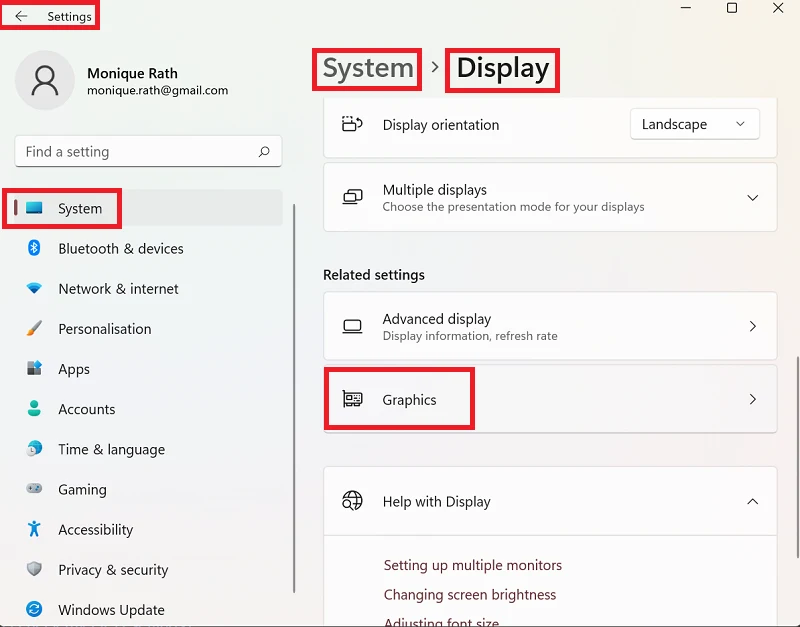The width and height of the screenshot is (800, 627).
Task: Open 'Changing screen brightness' help link
Action: click(469, 594)
